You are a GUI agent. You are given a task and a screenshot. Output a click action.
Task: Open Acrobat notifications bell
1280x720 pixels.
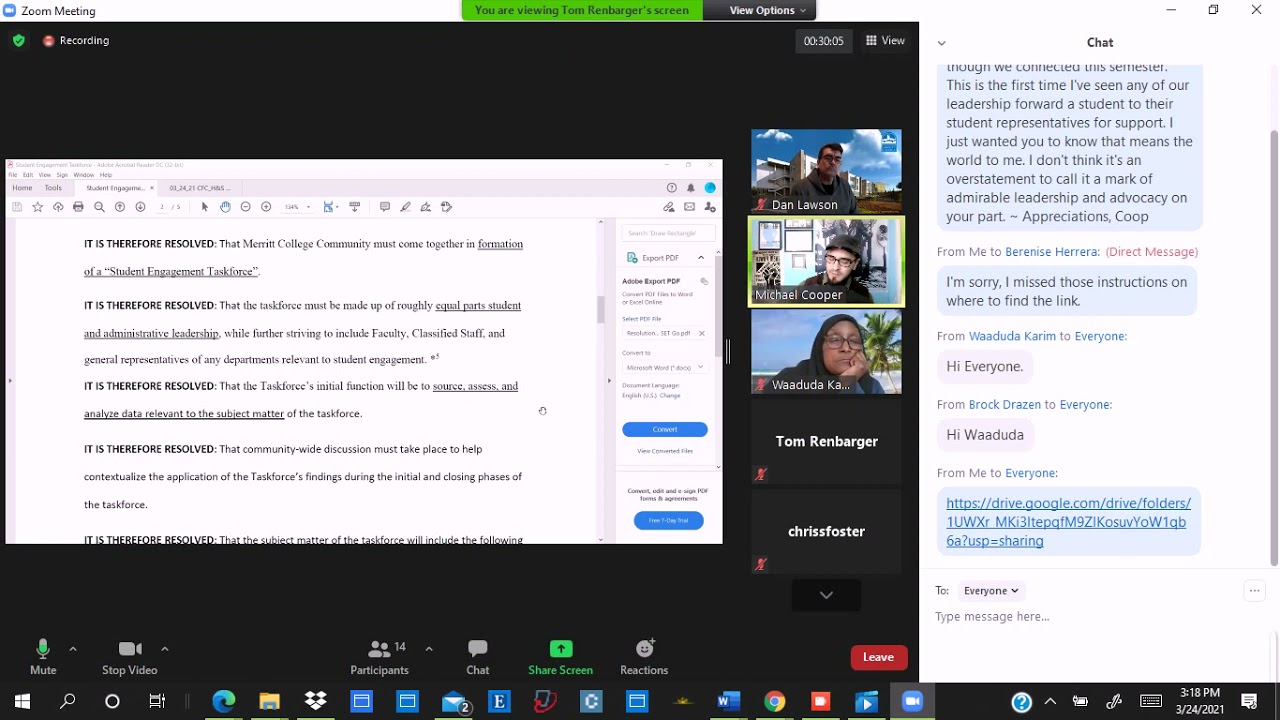click(x=690, y=188)
